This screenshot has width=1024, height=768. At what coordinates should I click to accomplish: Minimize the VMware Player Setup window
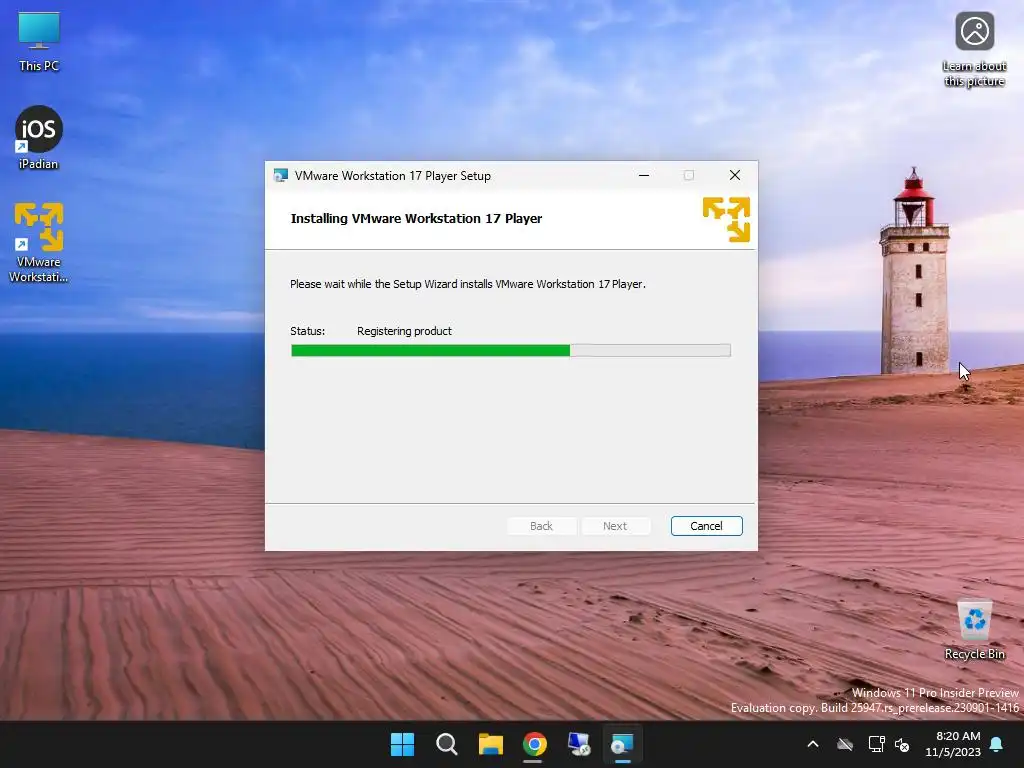point(644,175)
